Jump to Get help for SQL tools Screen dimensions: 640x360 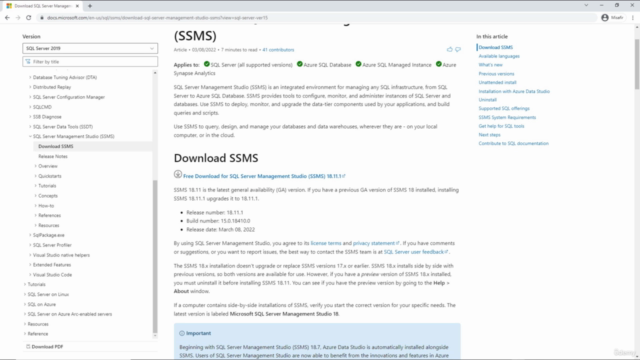502,126
